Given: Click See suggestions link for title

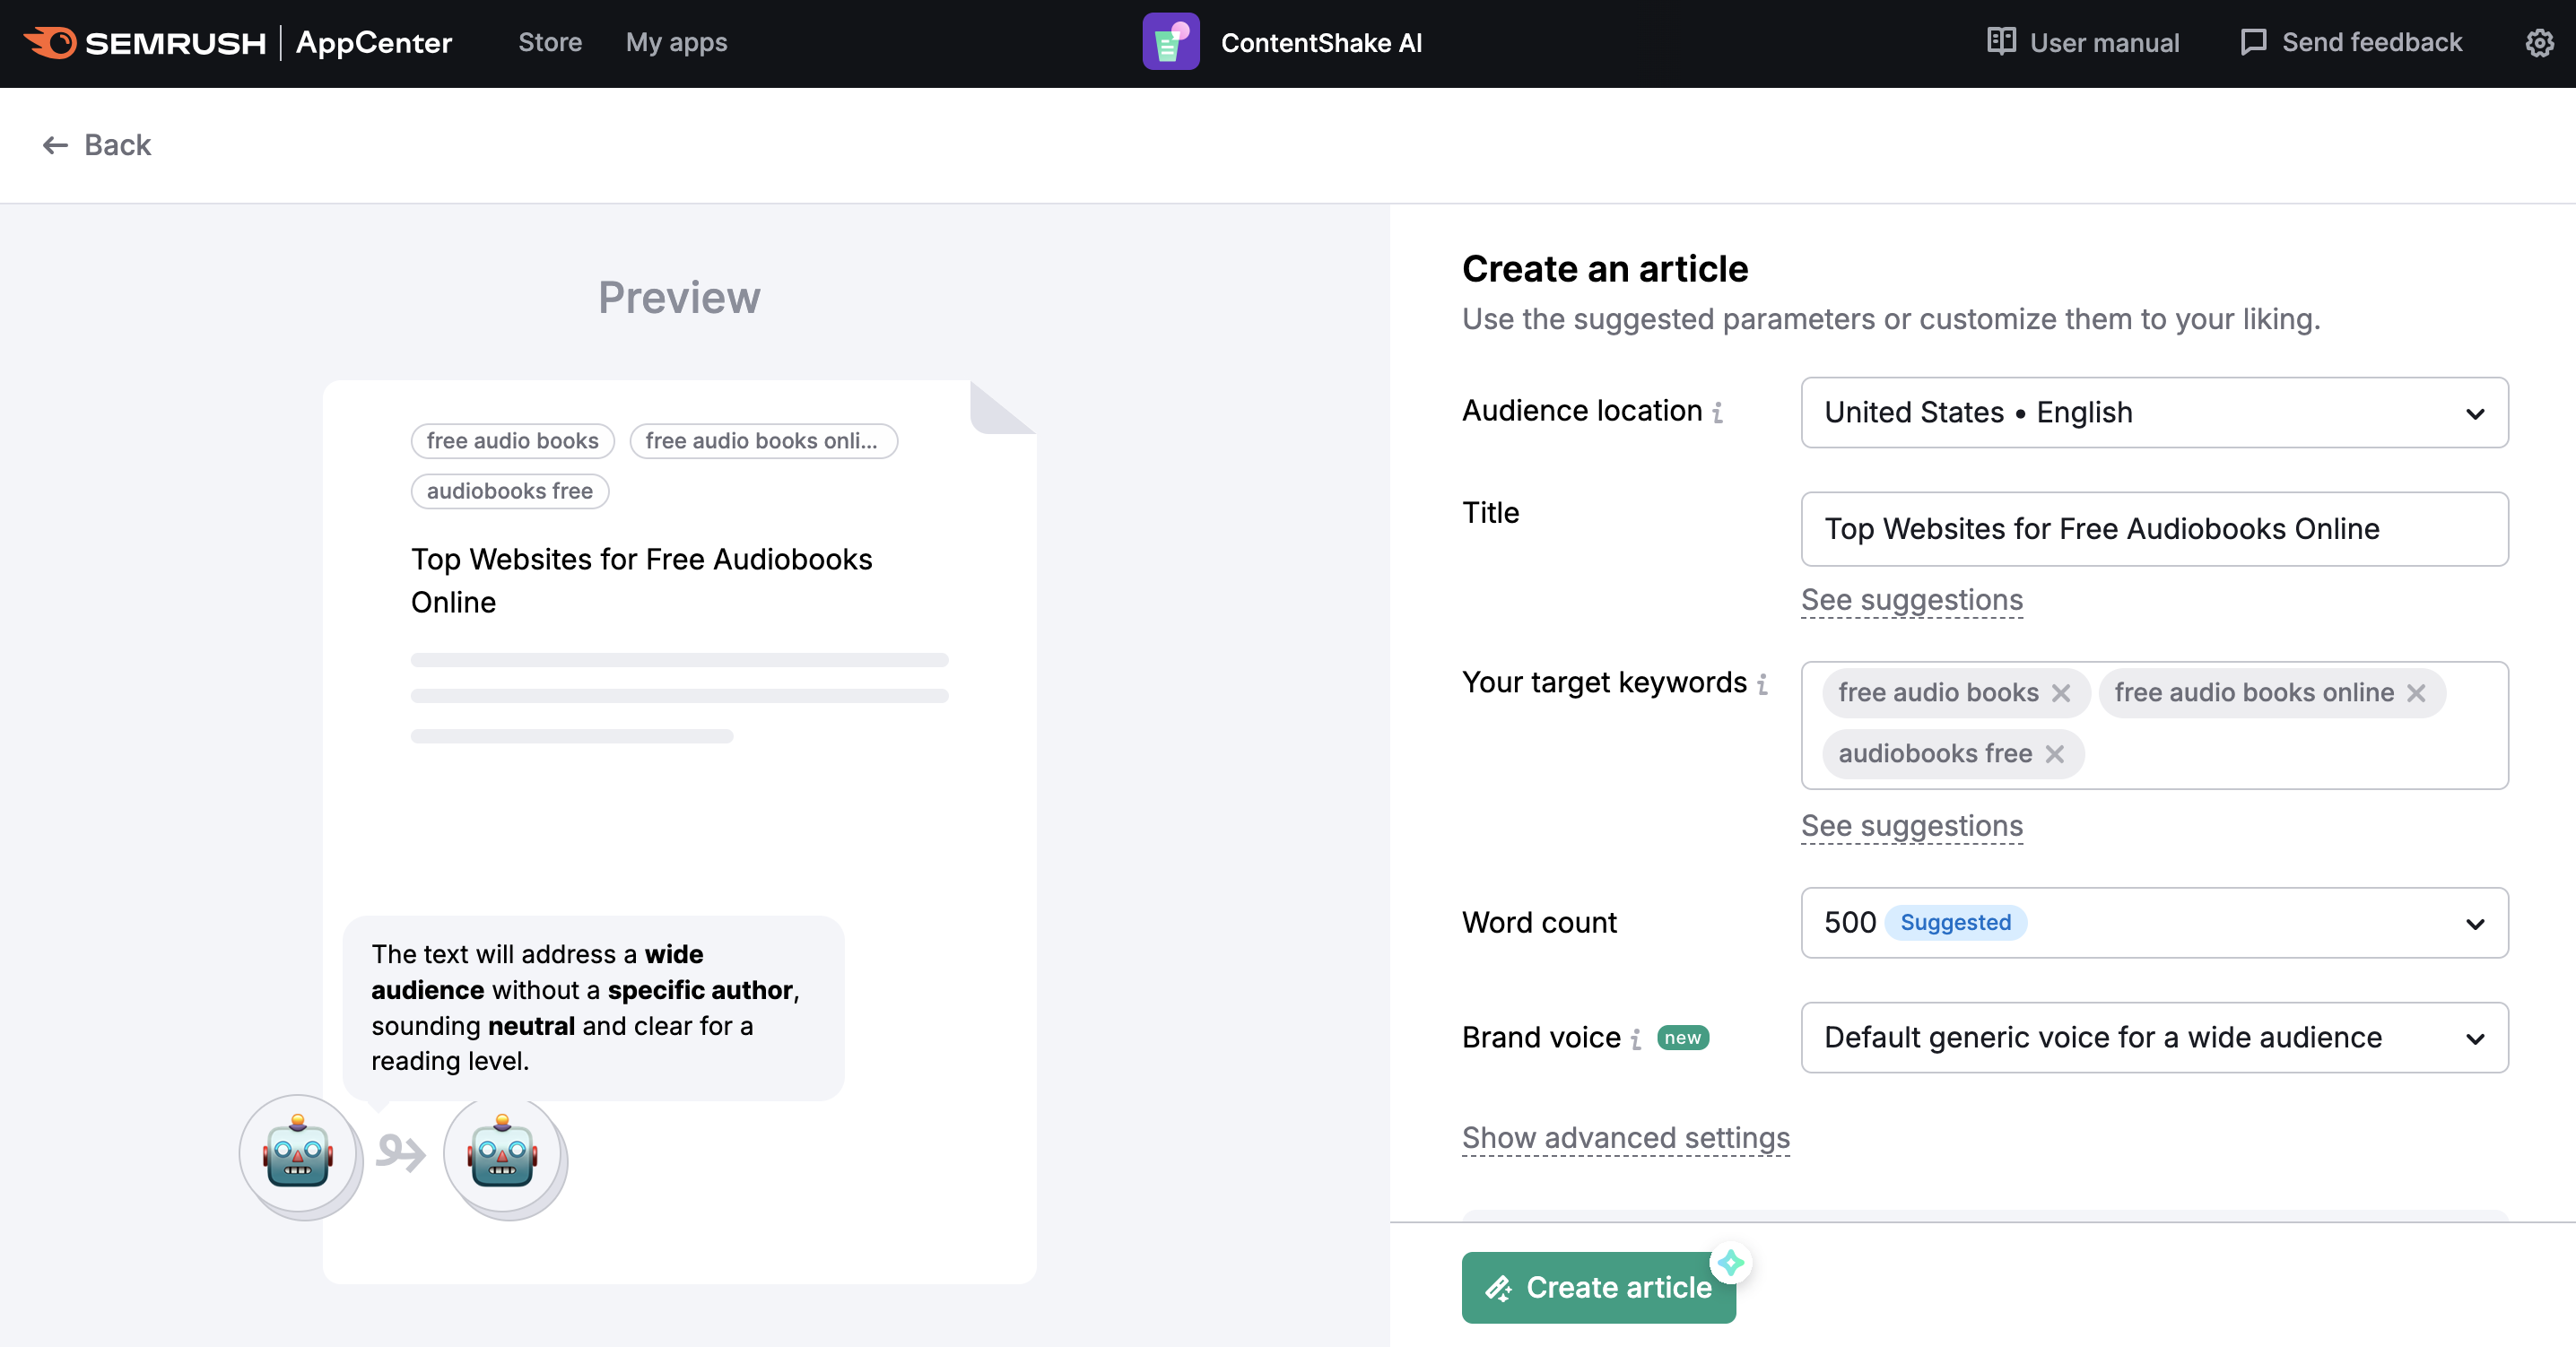Looking at the screenshot, I should click(1911, 599).
